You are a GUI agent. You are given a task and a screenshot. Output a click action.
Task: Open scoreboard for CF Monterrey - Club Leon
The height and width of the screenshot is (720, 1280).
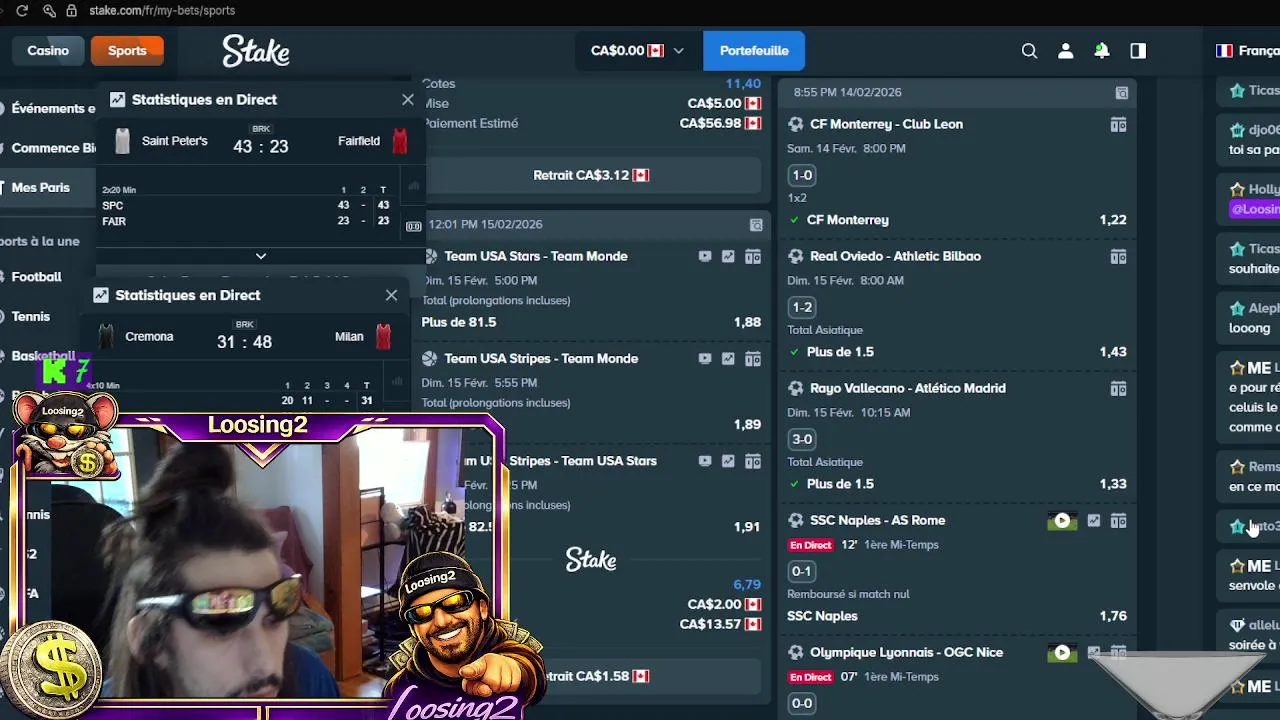coord(1118,125)
